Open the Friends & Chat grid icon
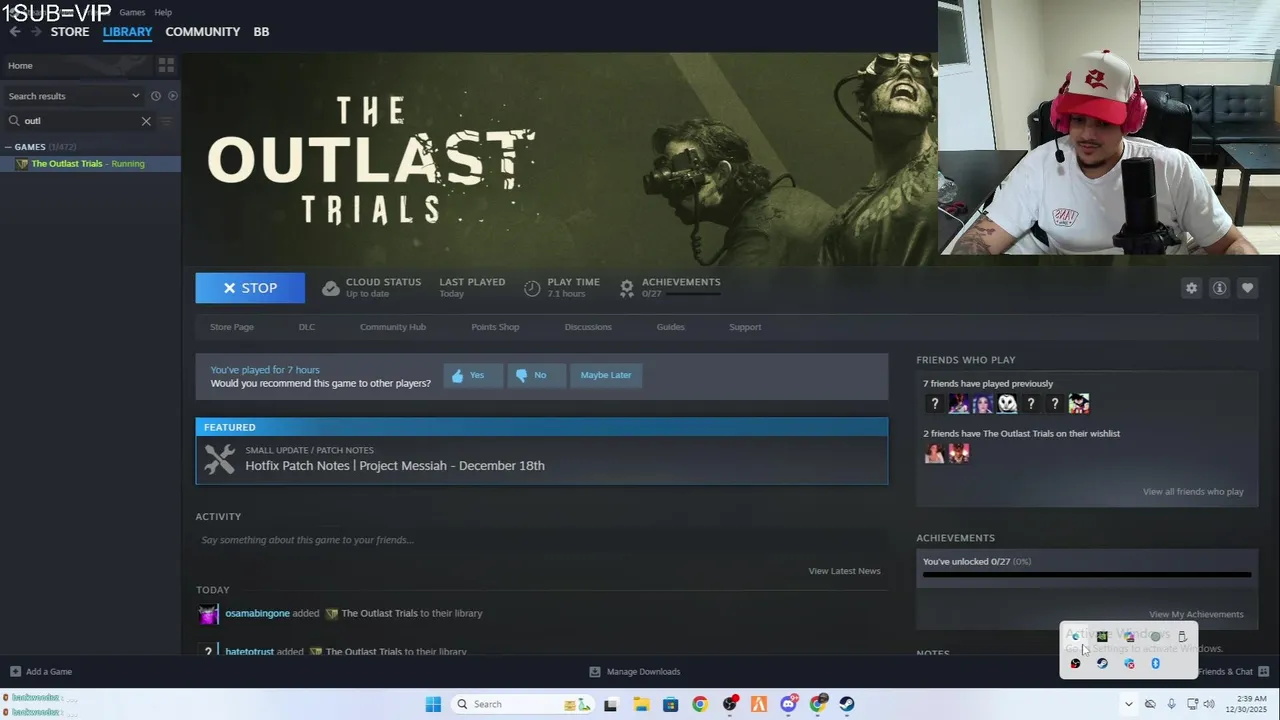Viewport: 1280px width, 720px height. pyautogui.click(x=1263, y=671)
